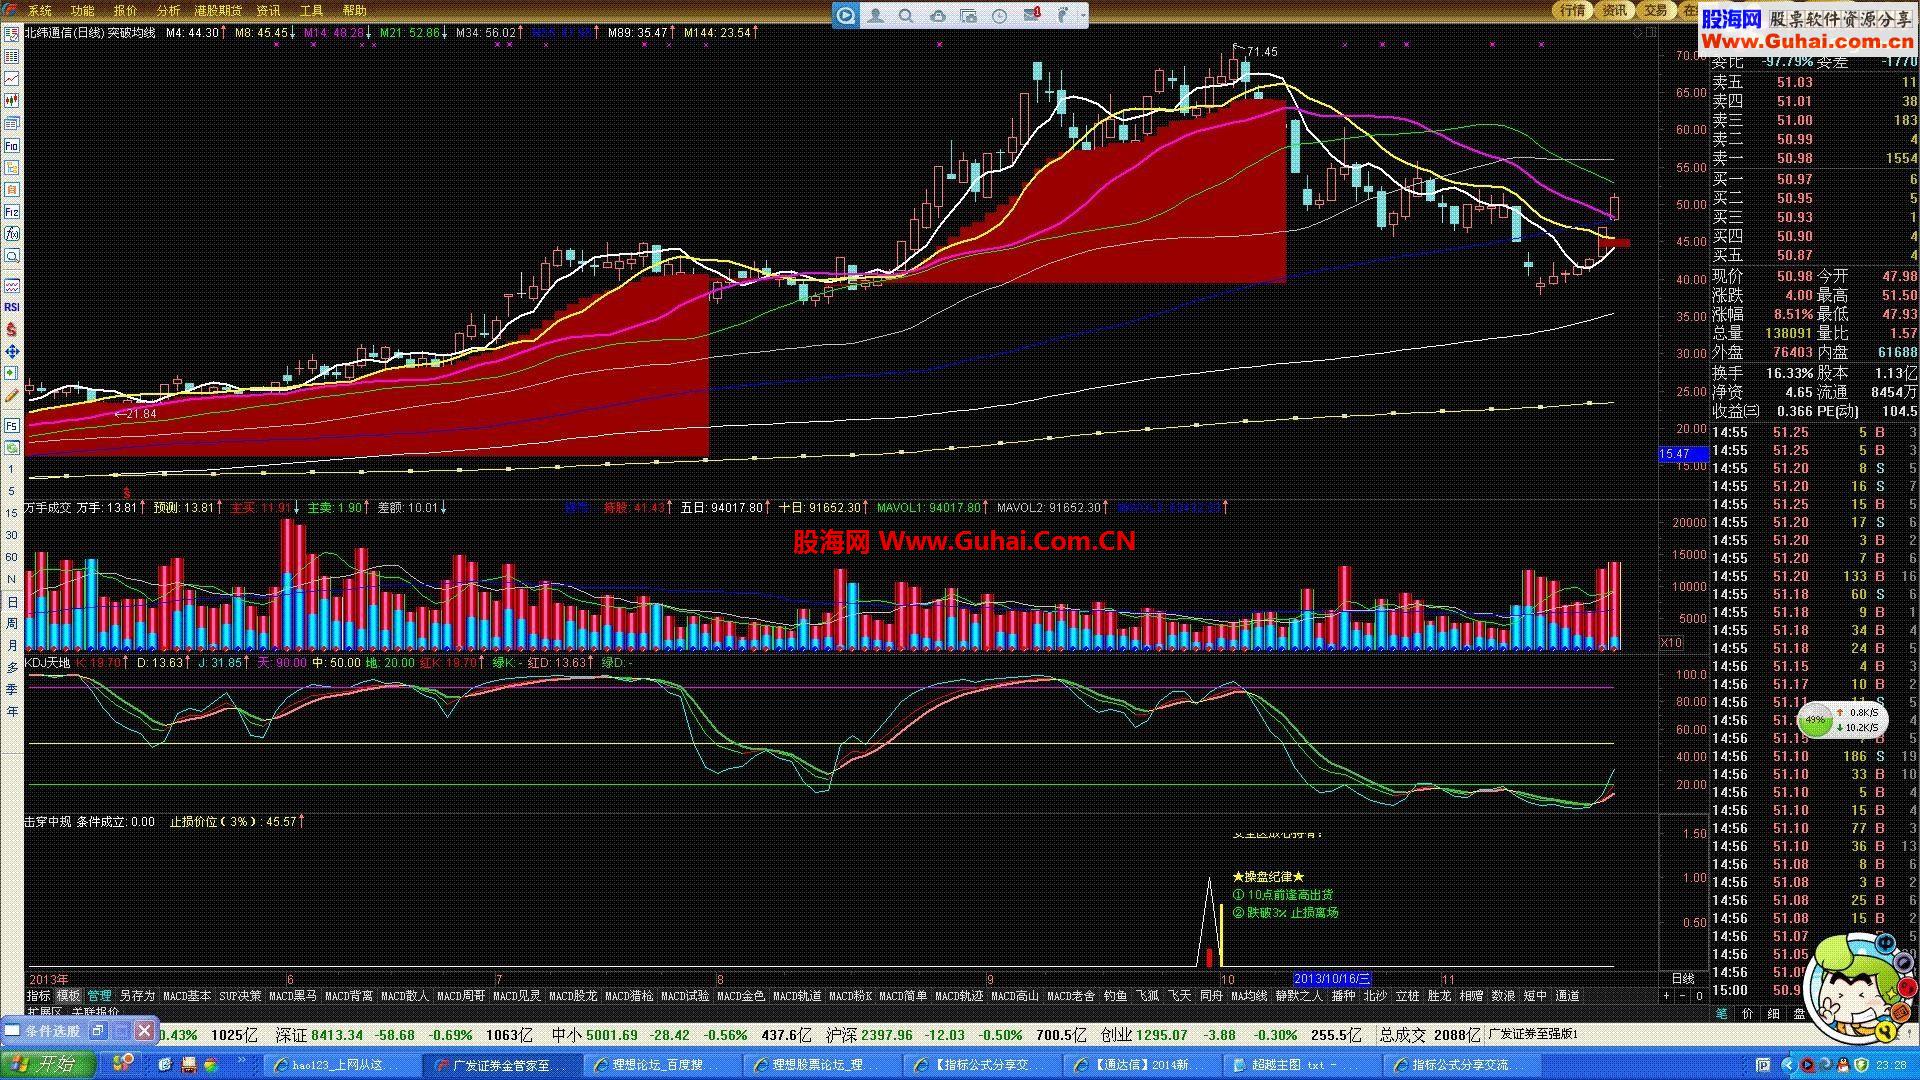Click the 关联报价 label
The height and width of the screenshot is (1080, 1920).
(x=95, y=1012)
